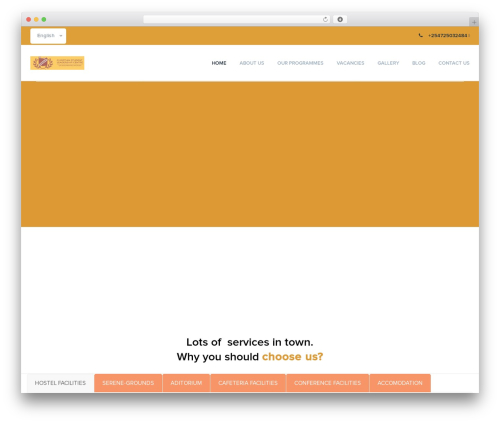500x423 pixels.
Task: Open a new browser tab with plus button
Action: coord(474,22)
